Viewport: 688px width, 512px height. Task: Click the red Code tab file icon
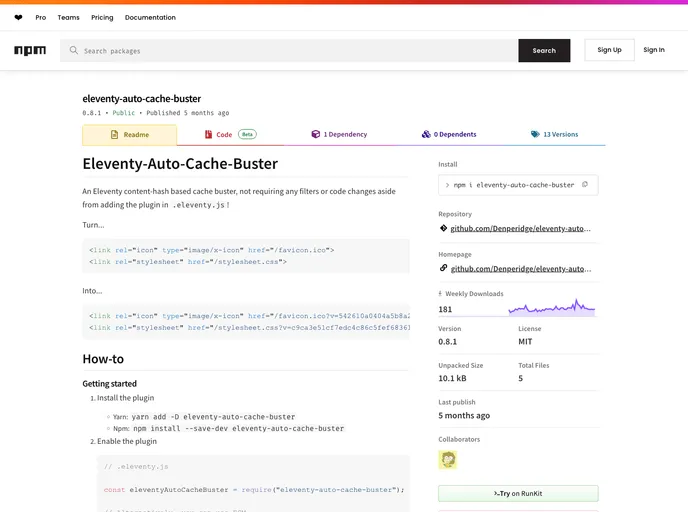208,135
